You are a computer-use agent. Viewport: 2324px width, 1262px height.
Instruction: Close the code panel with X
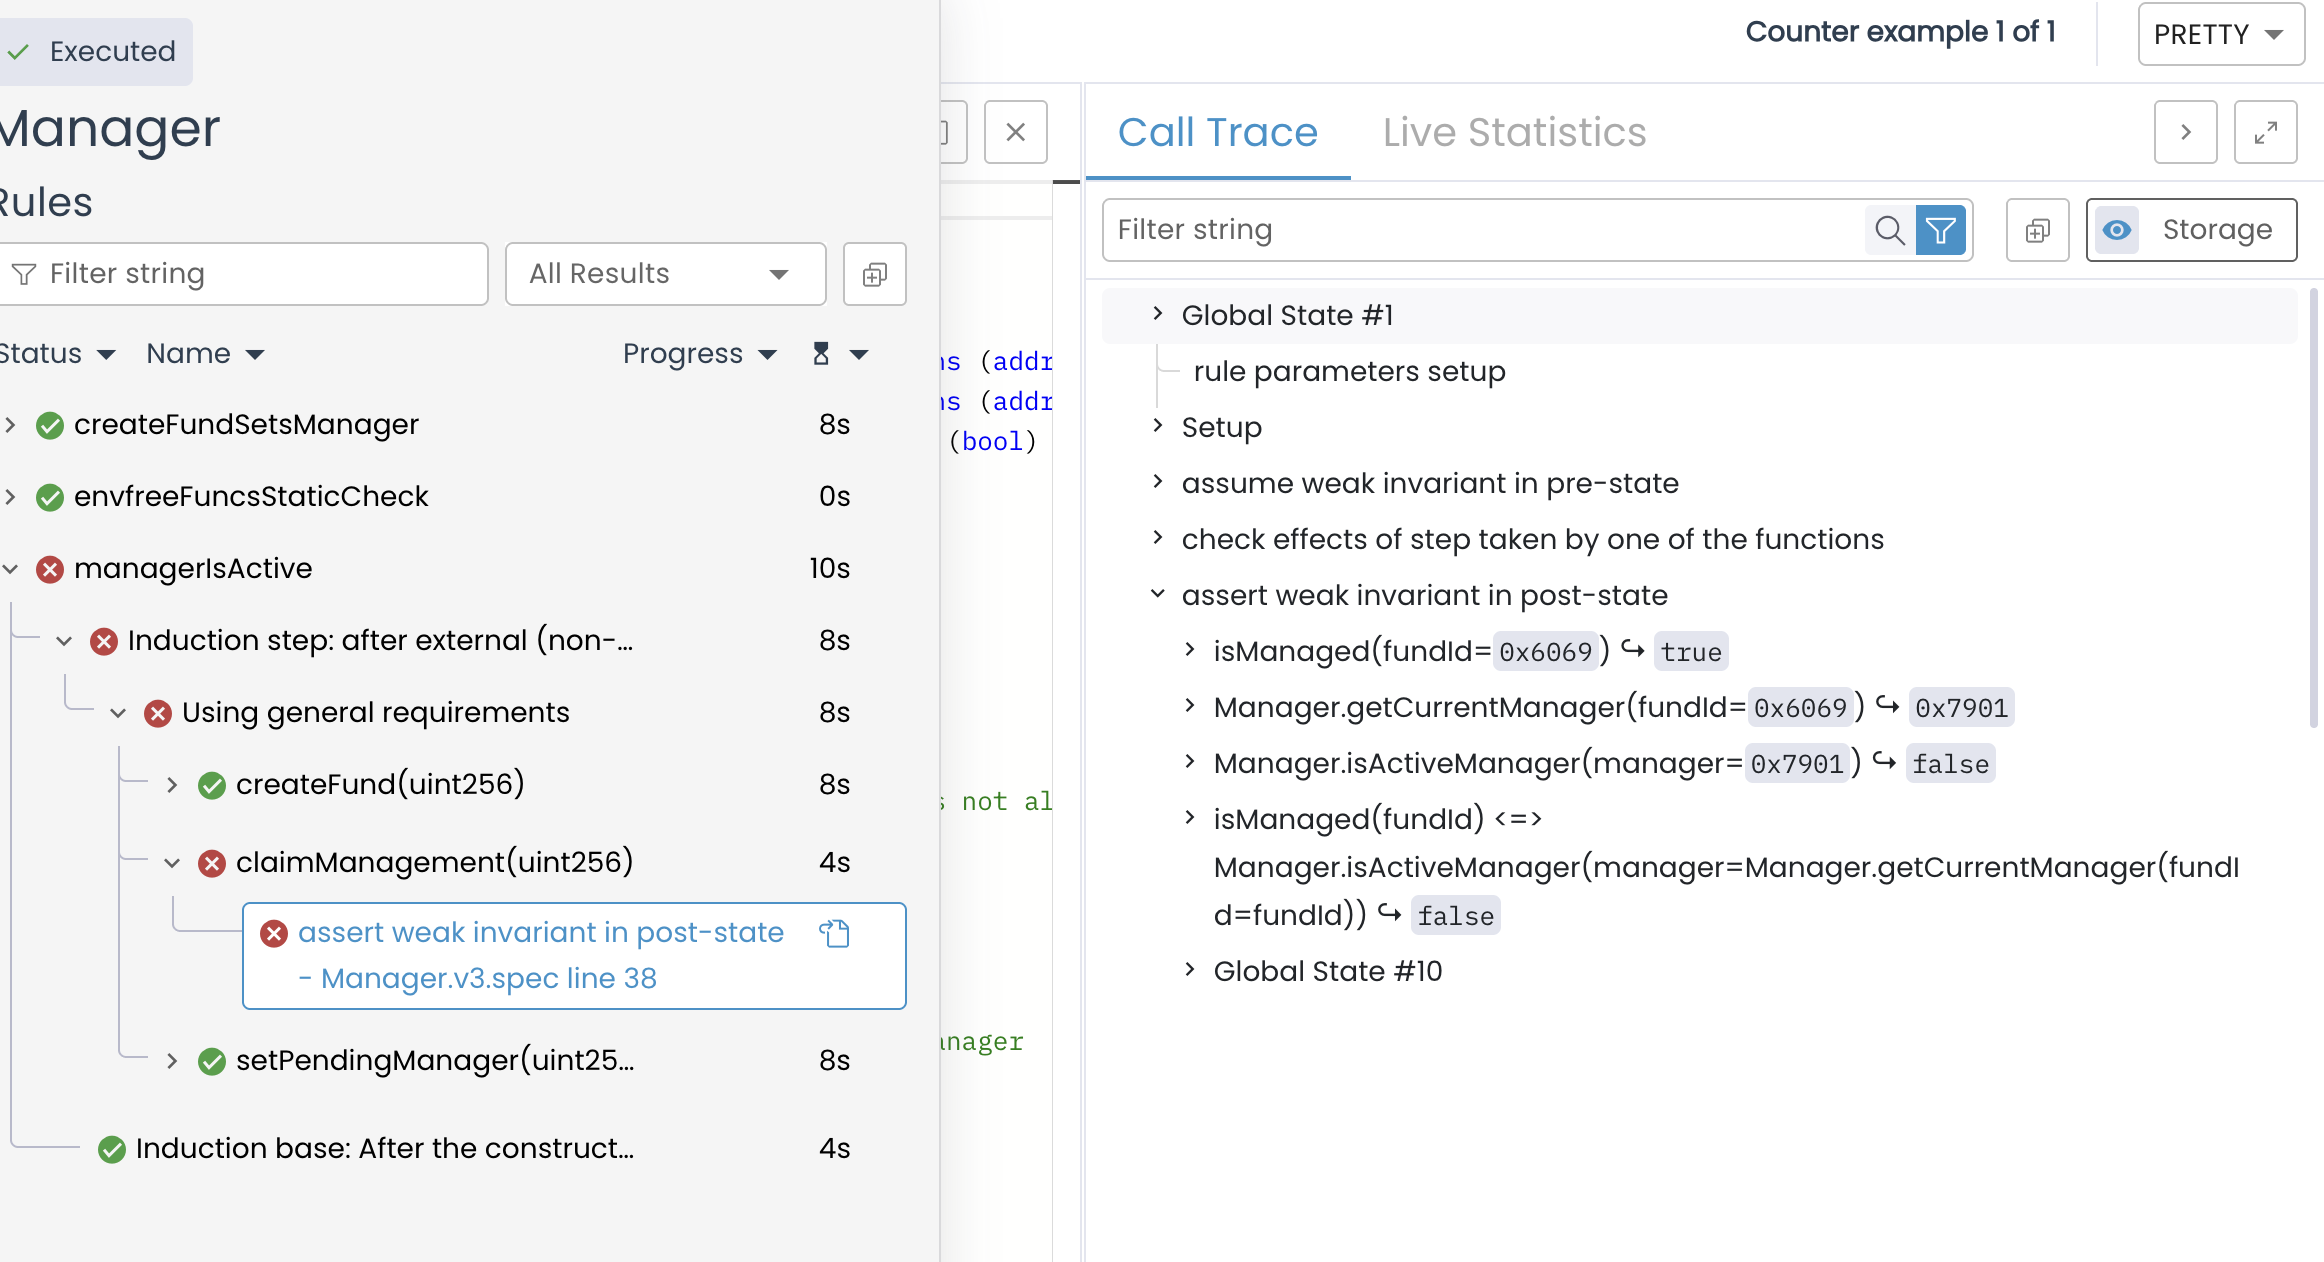pos(1015,132)
